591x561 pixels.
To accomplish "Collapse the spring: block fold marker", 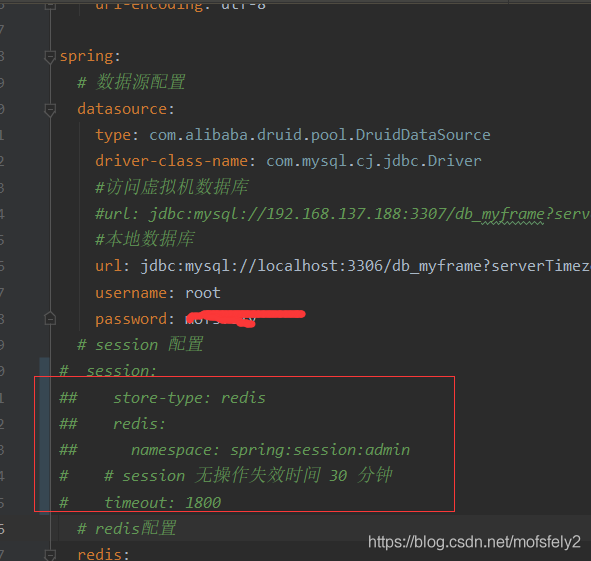I will tap(50, 58).
